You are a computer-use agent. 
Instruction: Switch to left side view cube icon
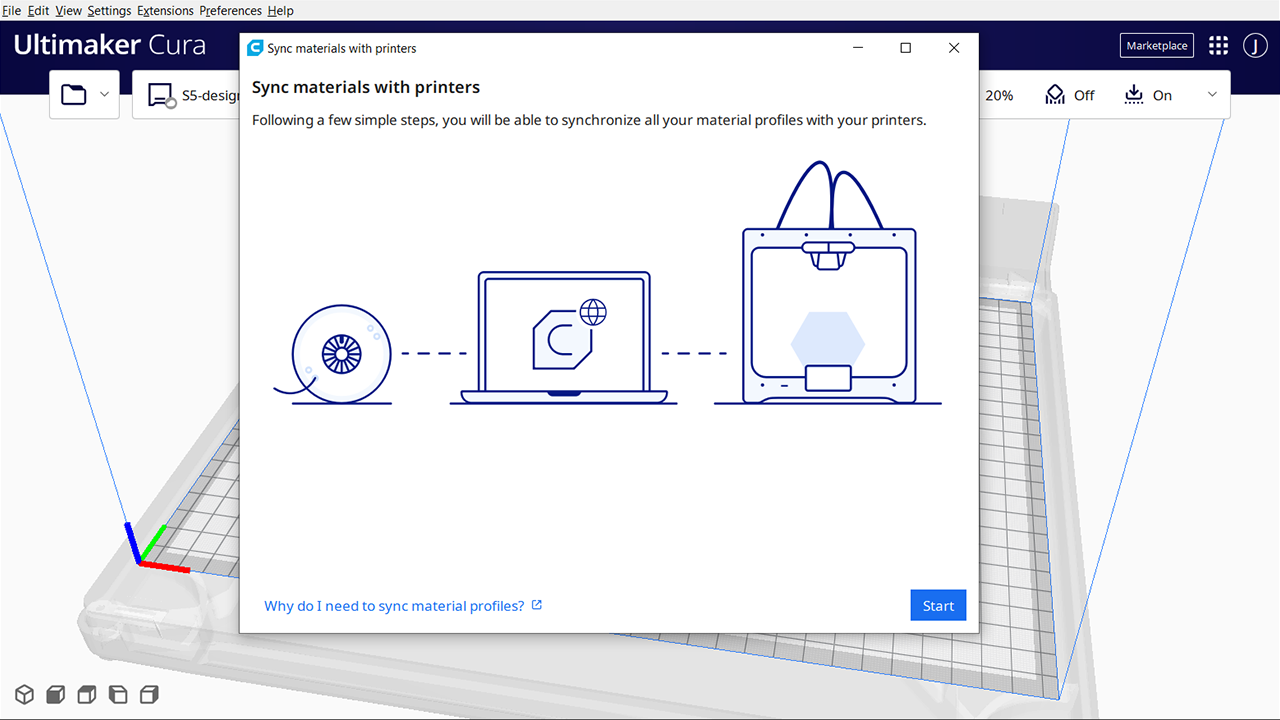coord(118,694)
